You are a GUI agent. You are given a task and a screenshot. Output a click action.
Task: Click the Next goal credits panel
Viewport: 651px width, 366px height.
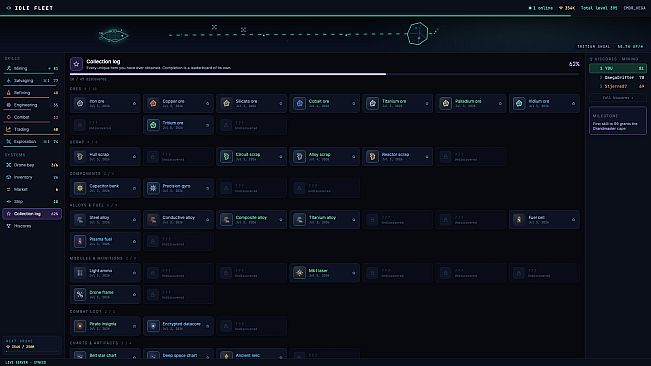pos(32,344)
